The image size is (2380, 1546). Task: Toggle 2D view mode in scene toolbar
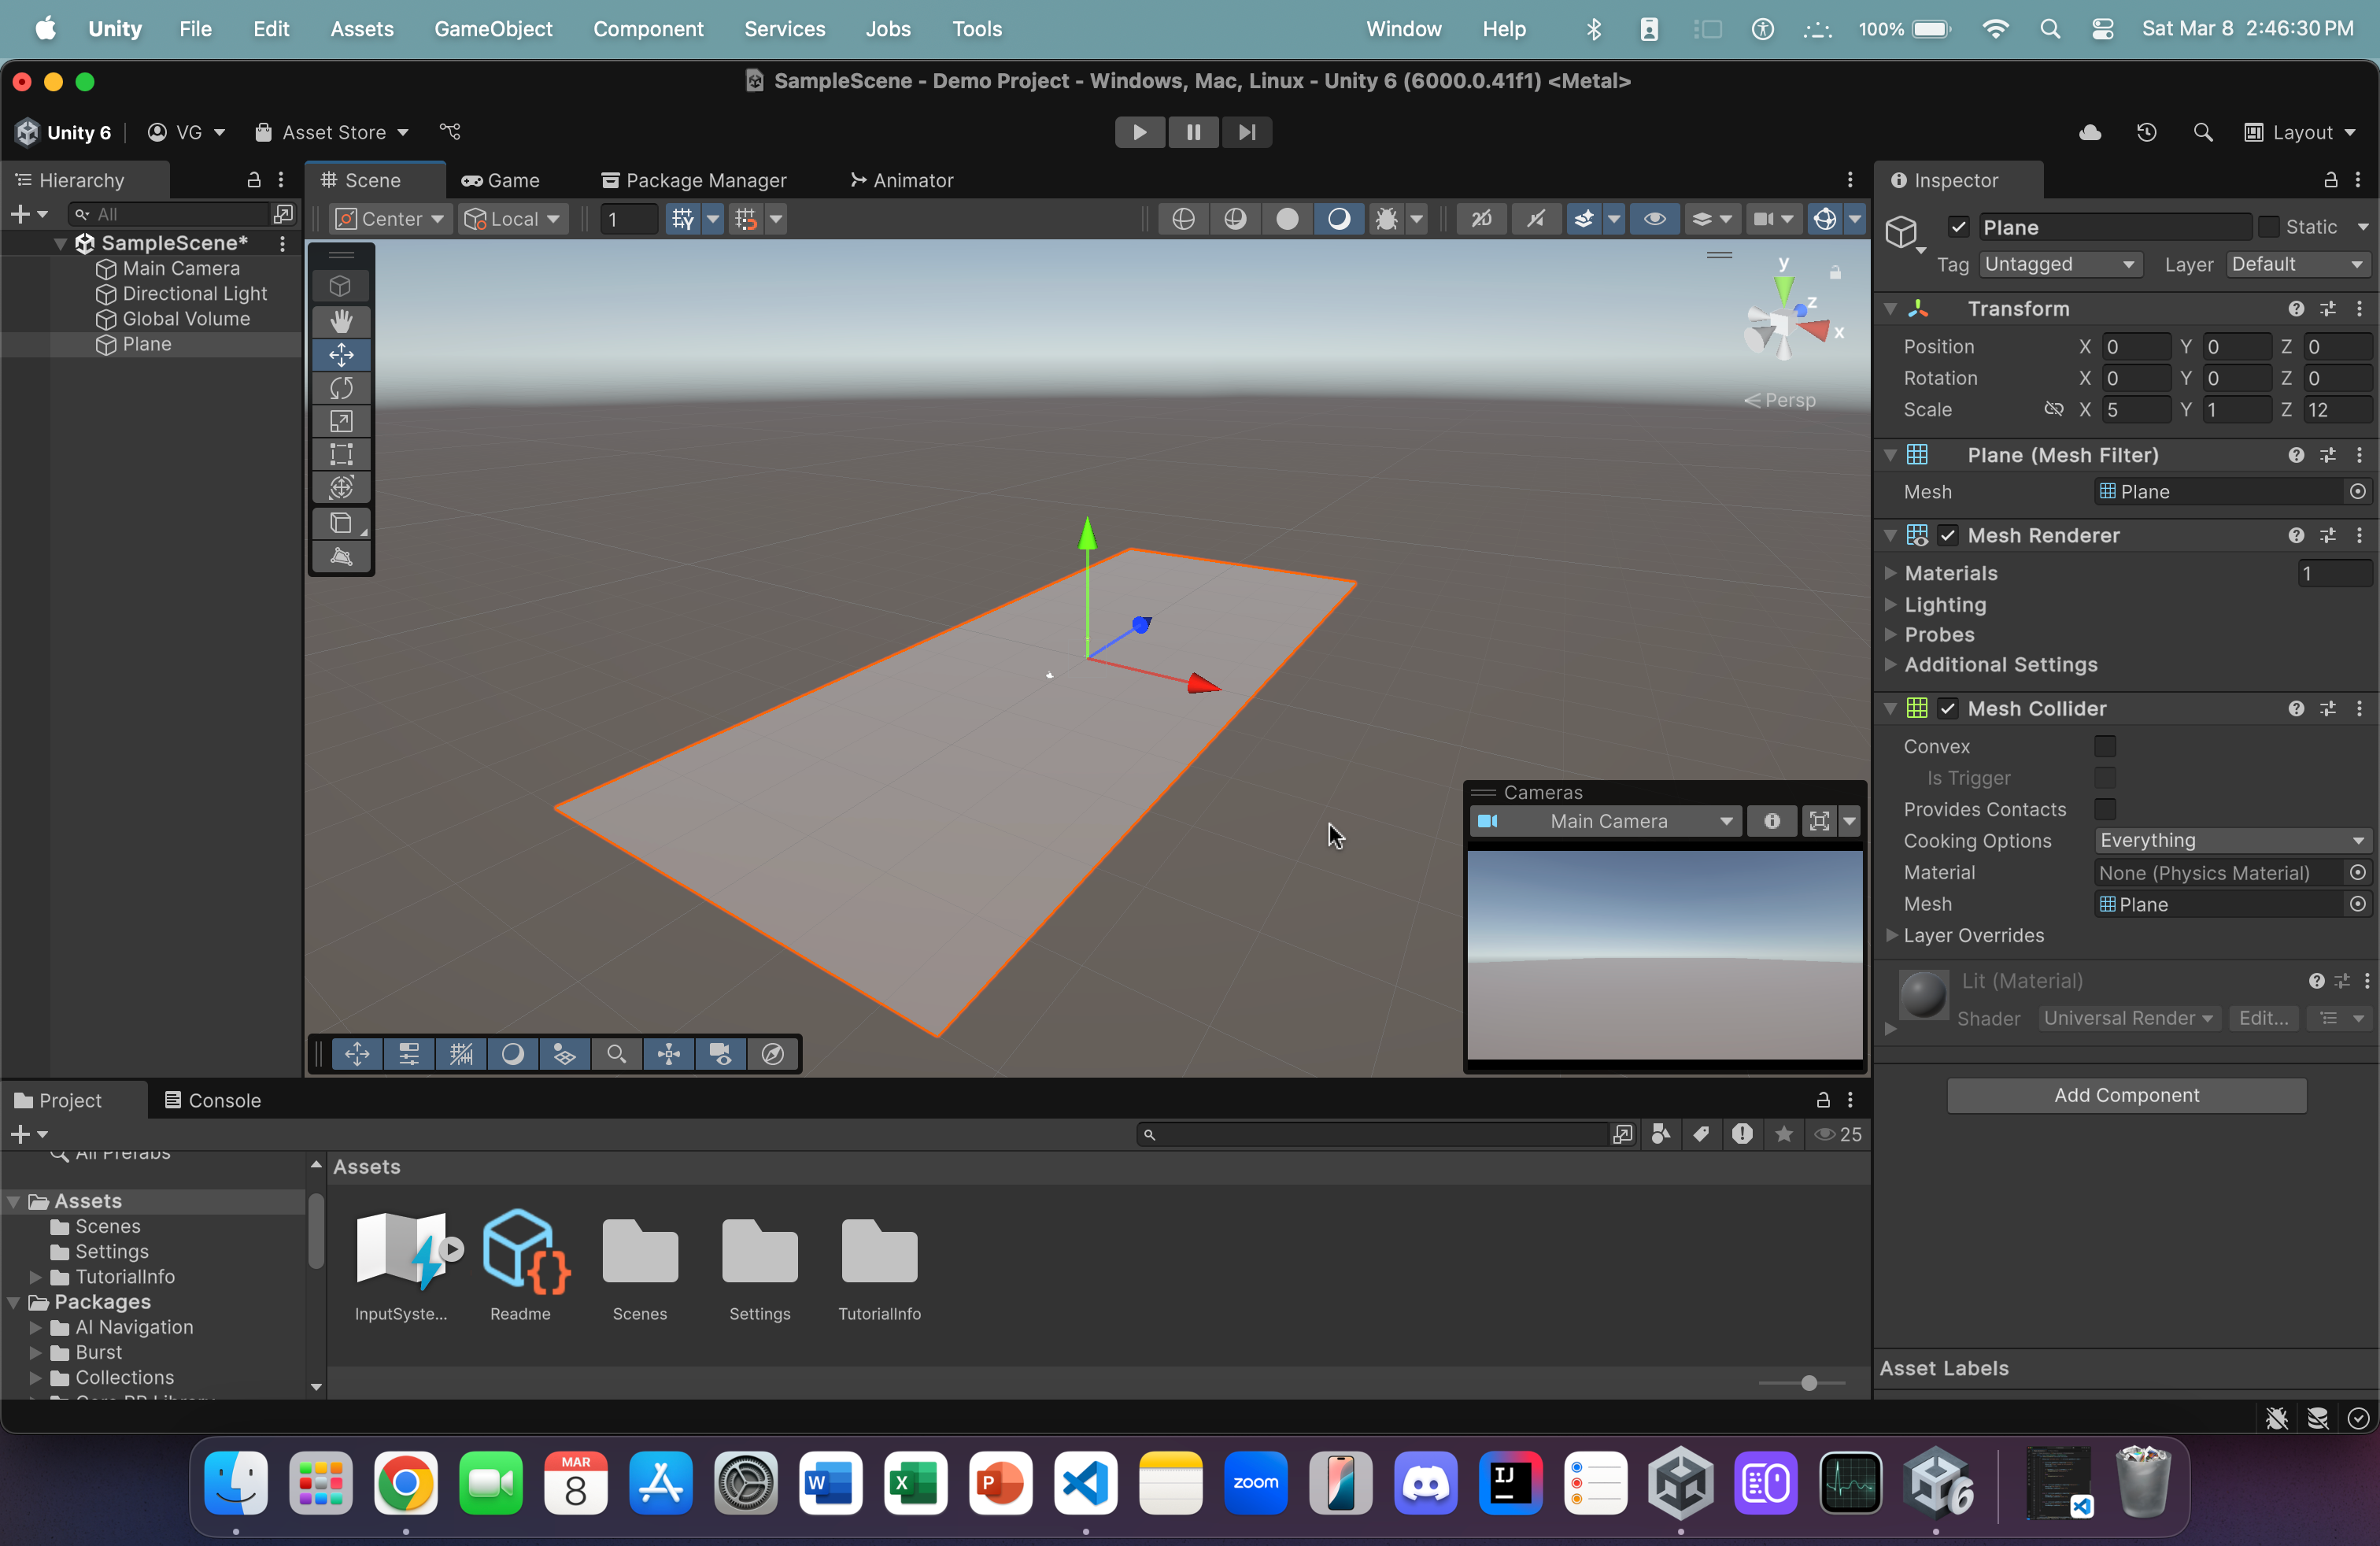tap(1481, 218)
